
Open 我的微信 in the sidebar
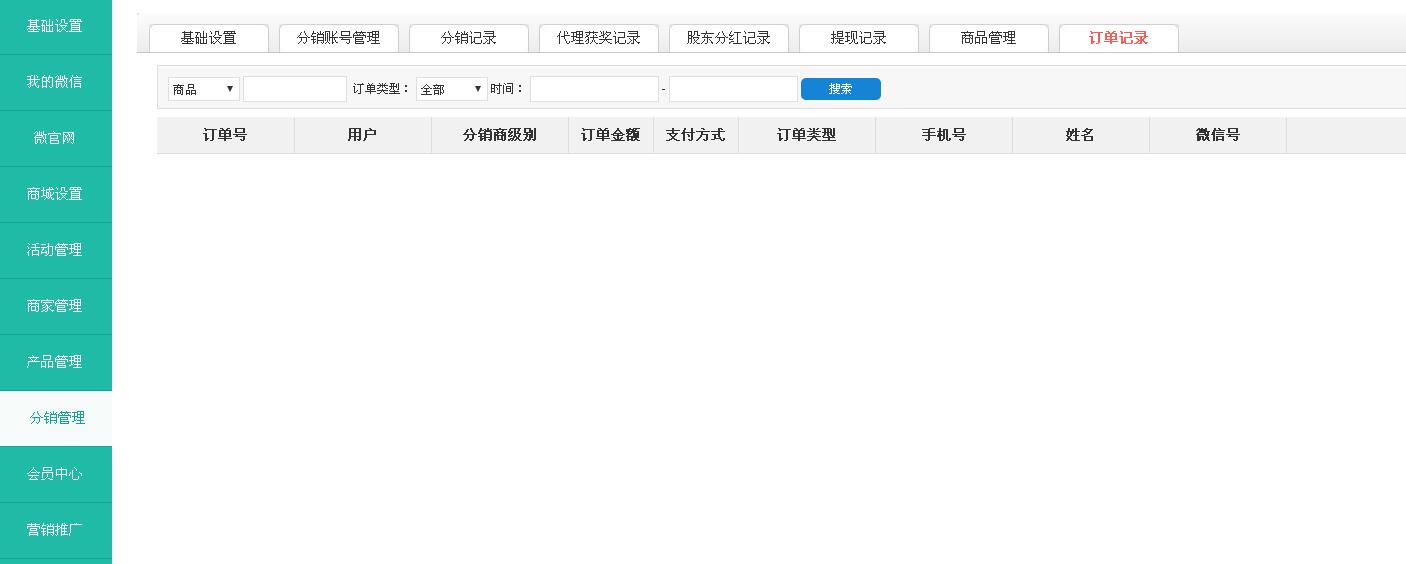[55, 82]
